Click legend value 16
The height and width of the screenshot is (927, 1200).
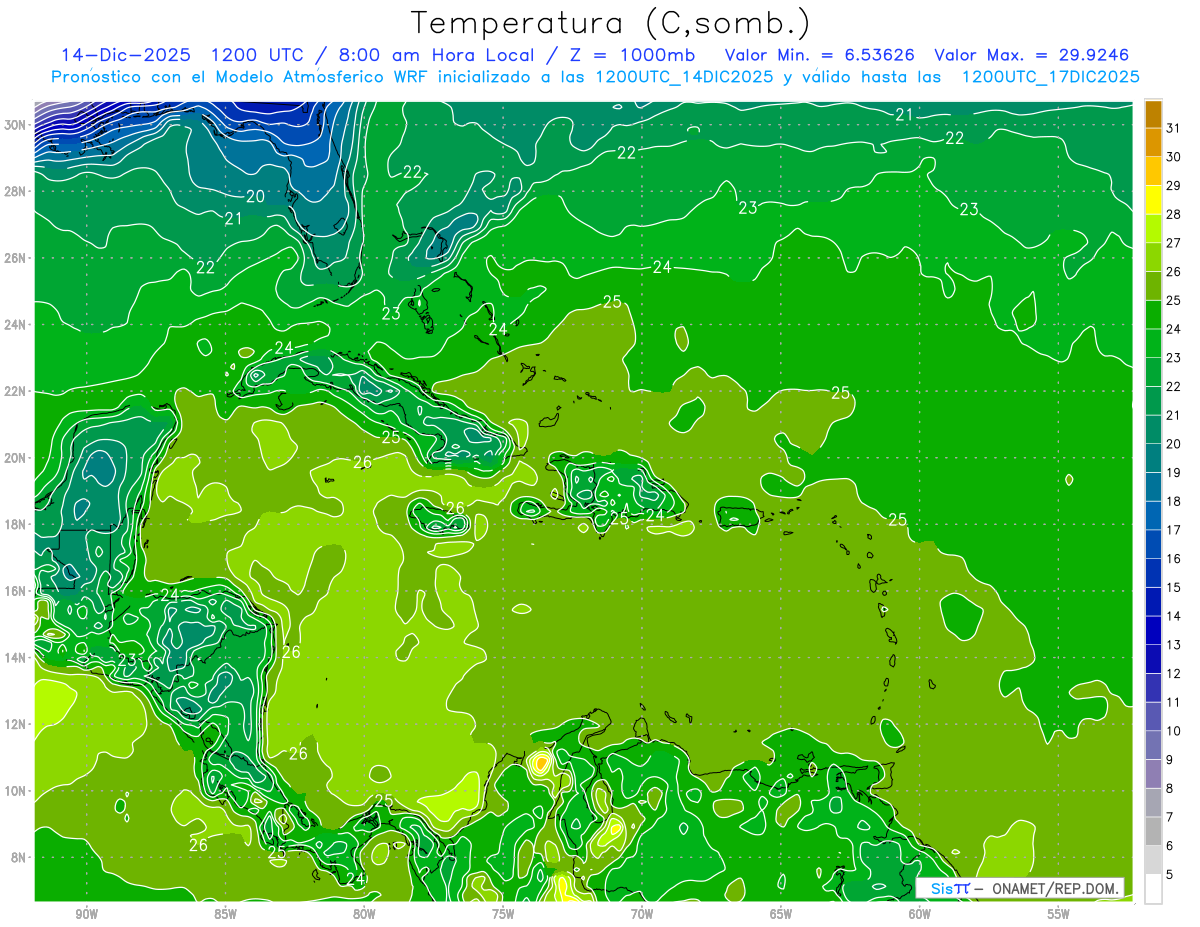tap(1173, 559)
